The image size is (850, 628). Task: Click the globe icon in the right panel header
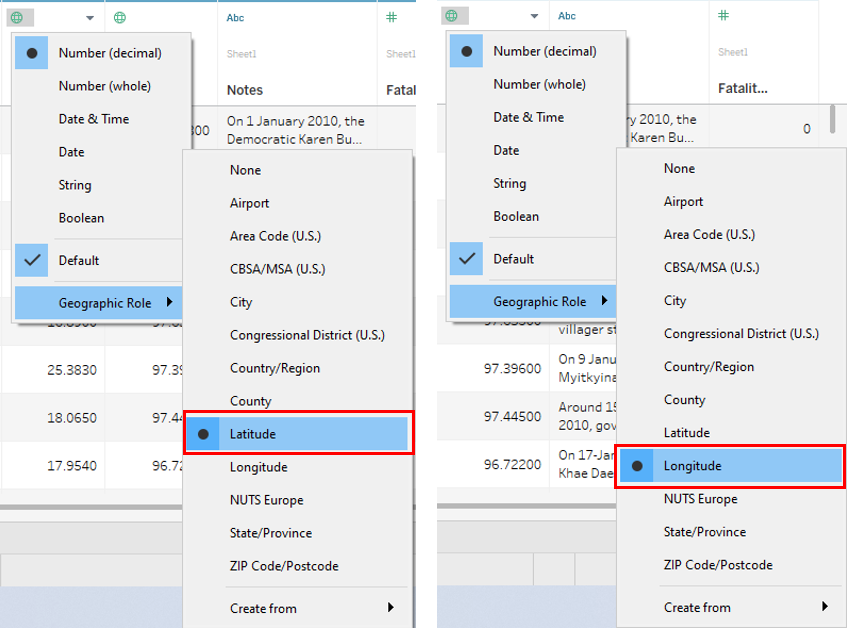tap(452, 16)
